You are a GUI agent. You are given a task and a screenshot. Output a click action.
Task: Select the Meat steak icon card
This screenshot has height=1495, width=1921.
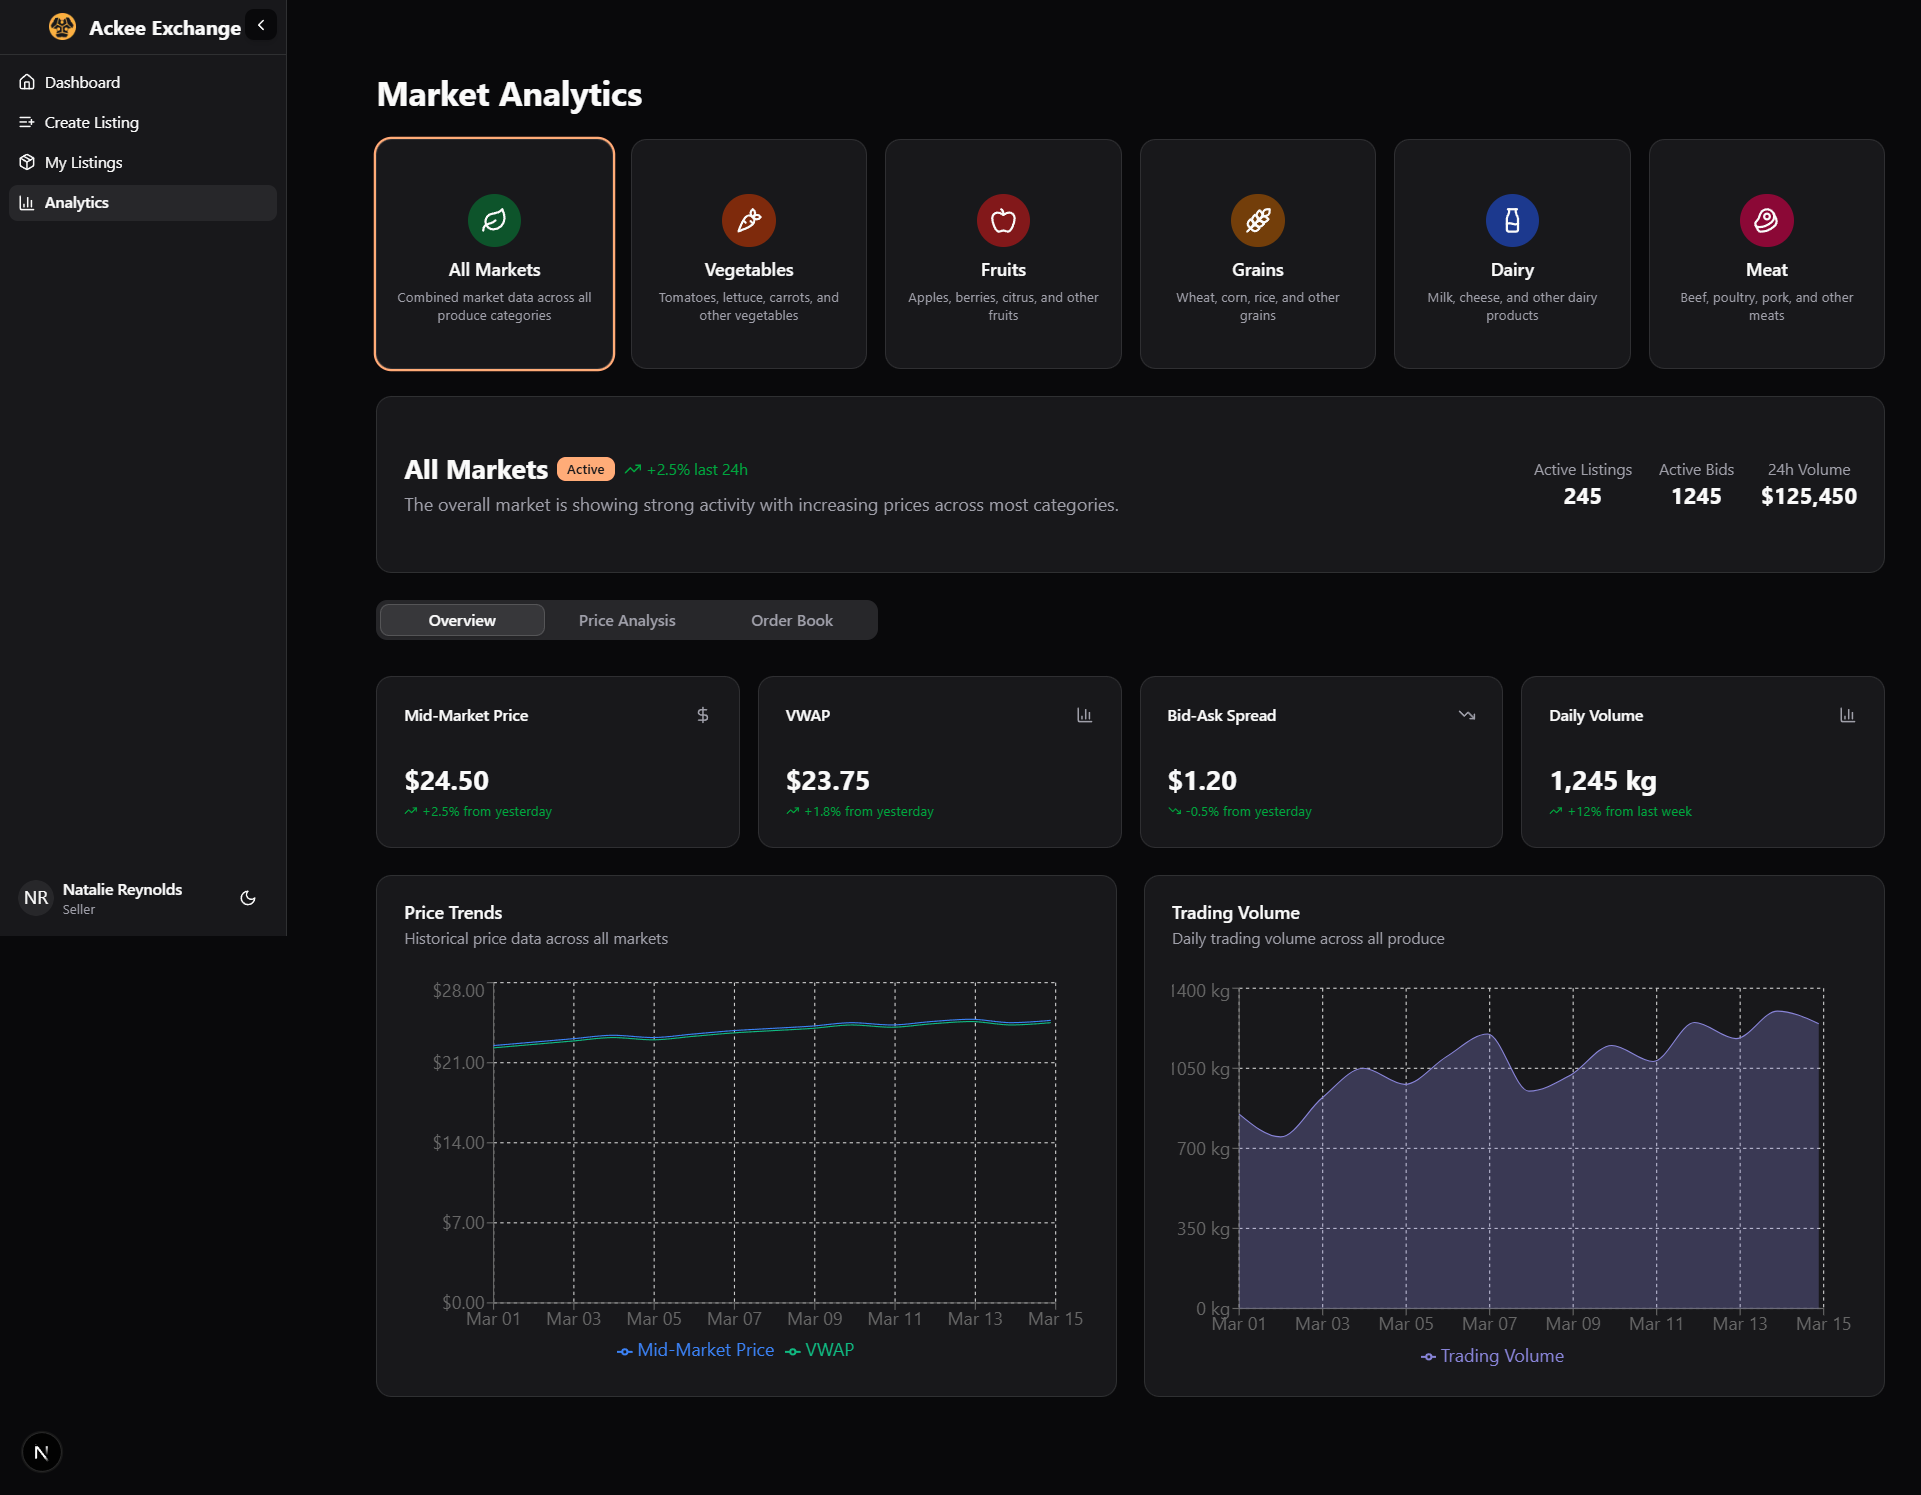[1766, 220]
